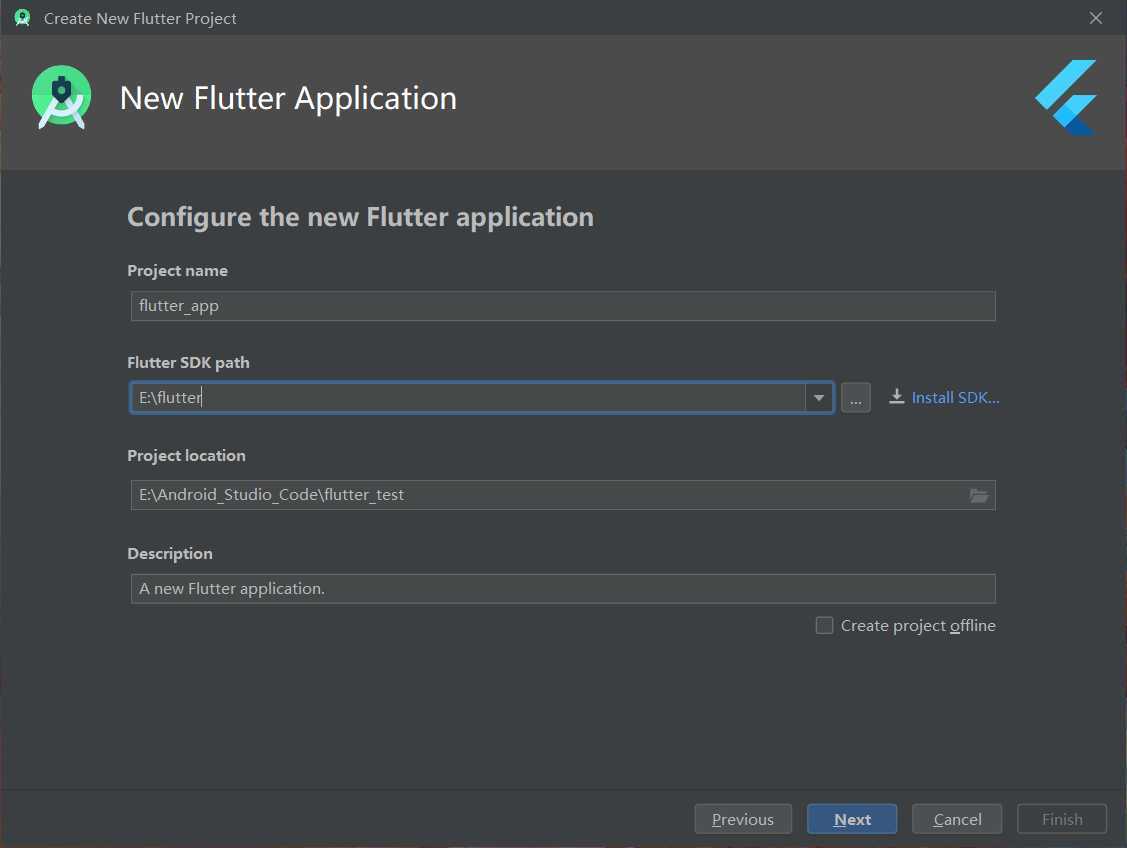Go back with the Previous button
The height and width of the screenshot is (848, 1127).
743,819
